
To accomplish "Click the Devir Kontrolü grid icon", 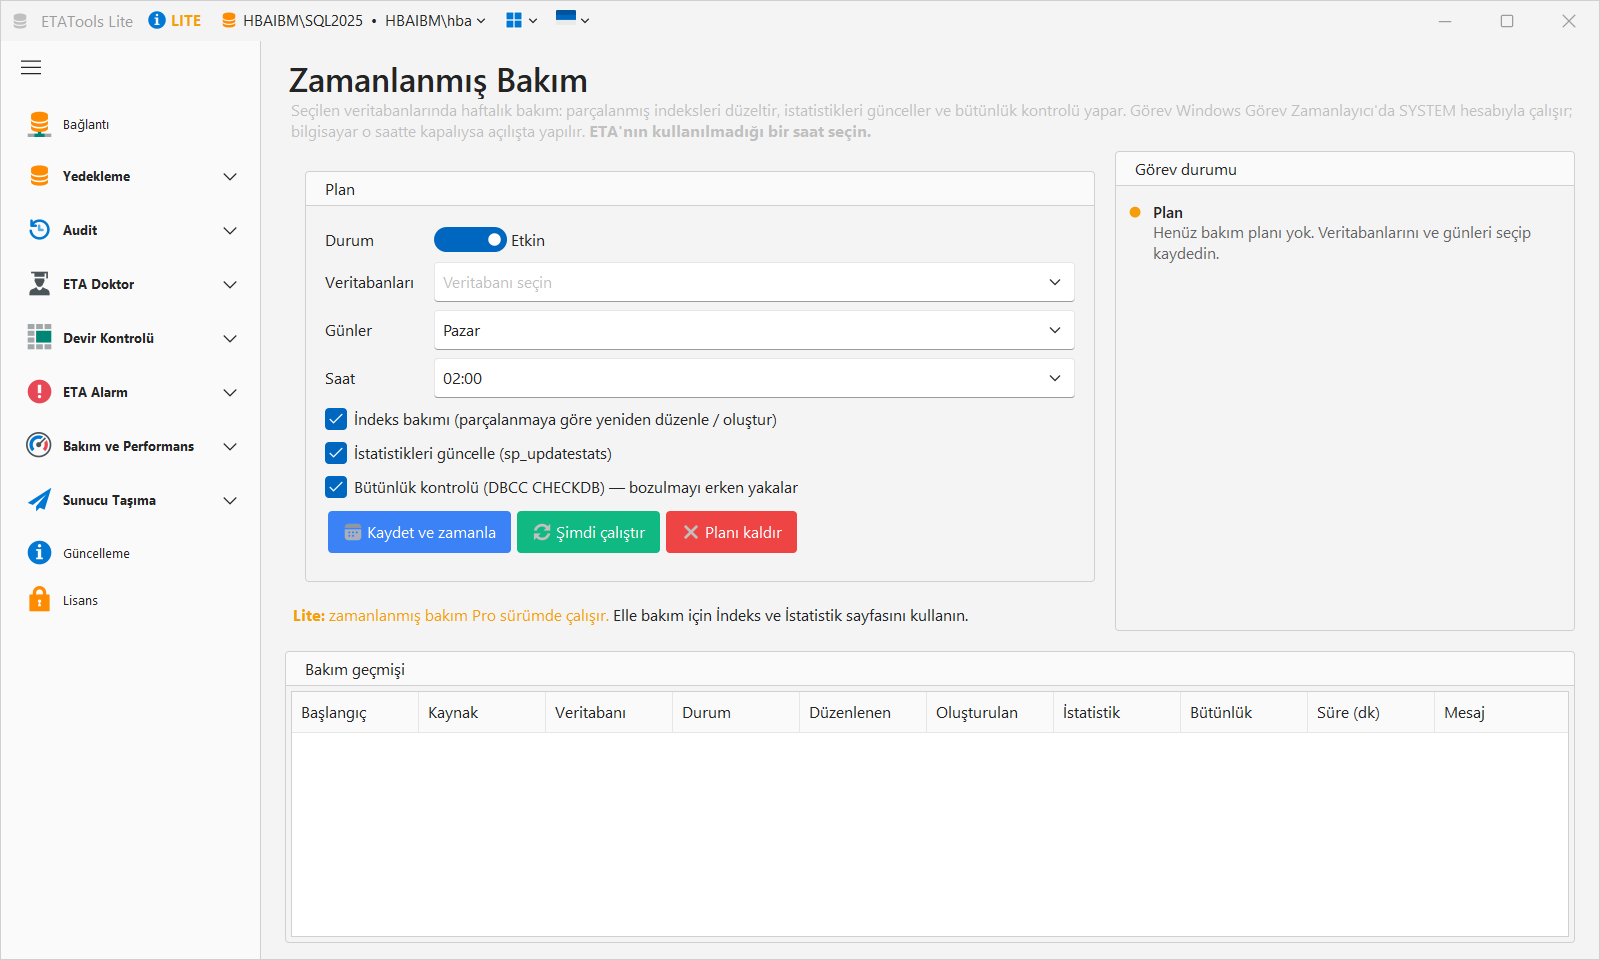I will click(x=39, y=338).
